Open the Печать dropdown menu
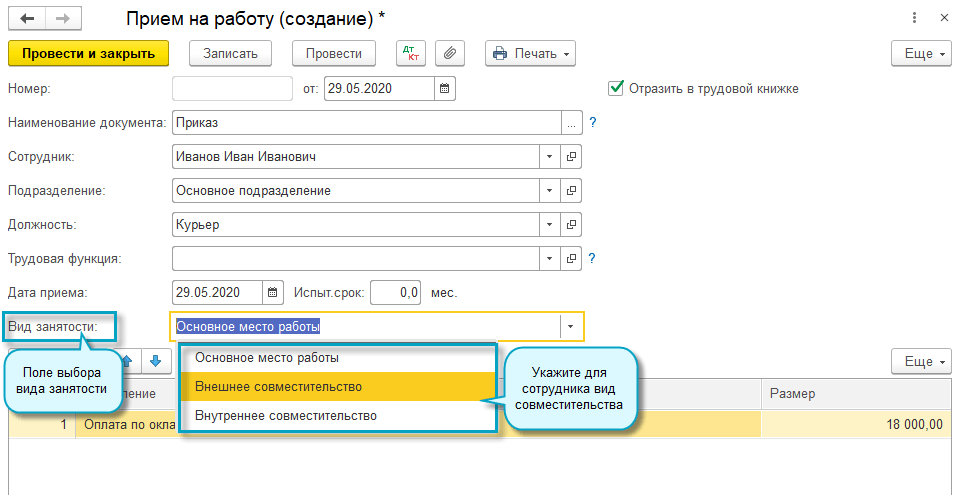Screen dimensions: 965x495 click(x=530, y=53)
